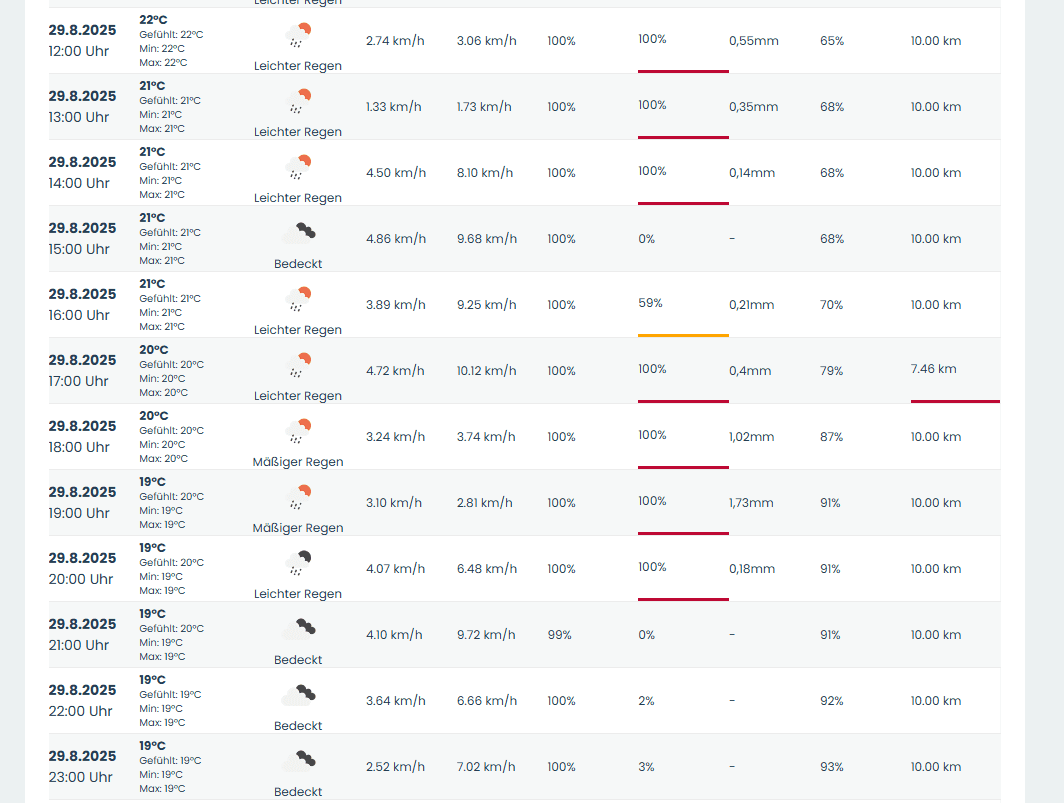Click the 0,21mm precipitation value
Viewport: 1064px width, 803px height.
tap(752, 305)
